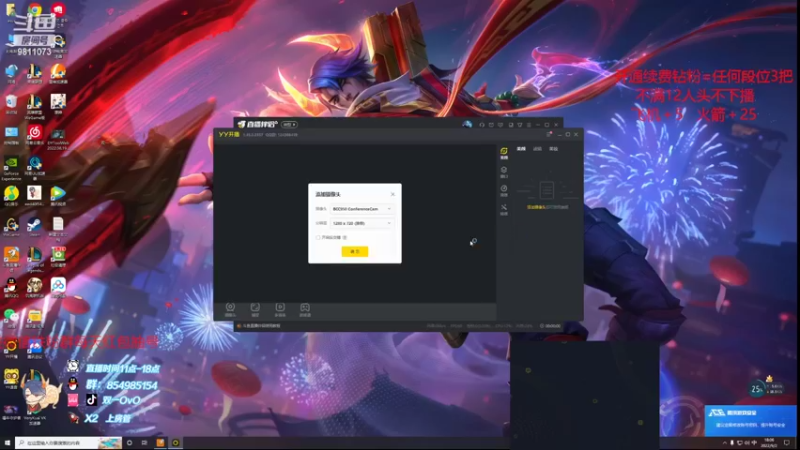Click the avatar icon in the rear window title bar
800x450 pixels.
467,124
